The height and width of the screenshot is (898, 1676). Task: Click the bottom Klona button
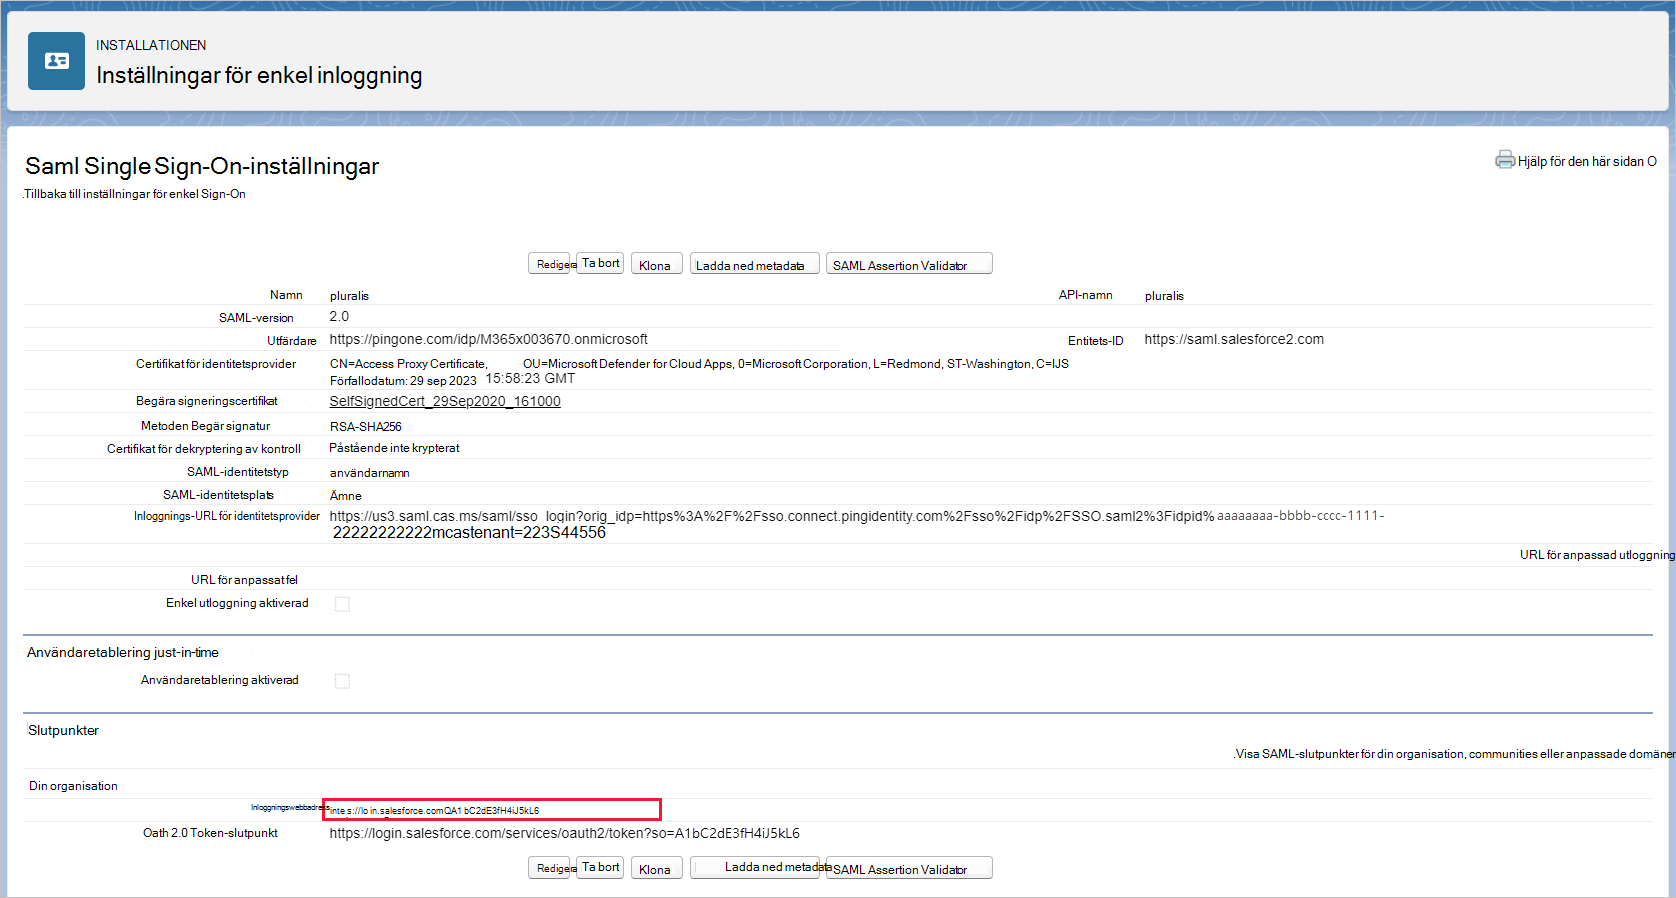[x=656, y=868]
